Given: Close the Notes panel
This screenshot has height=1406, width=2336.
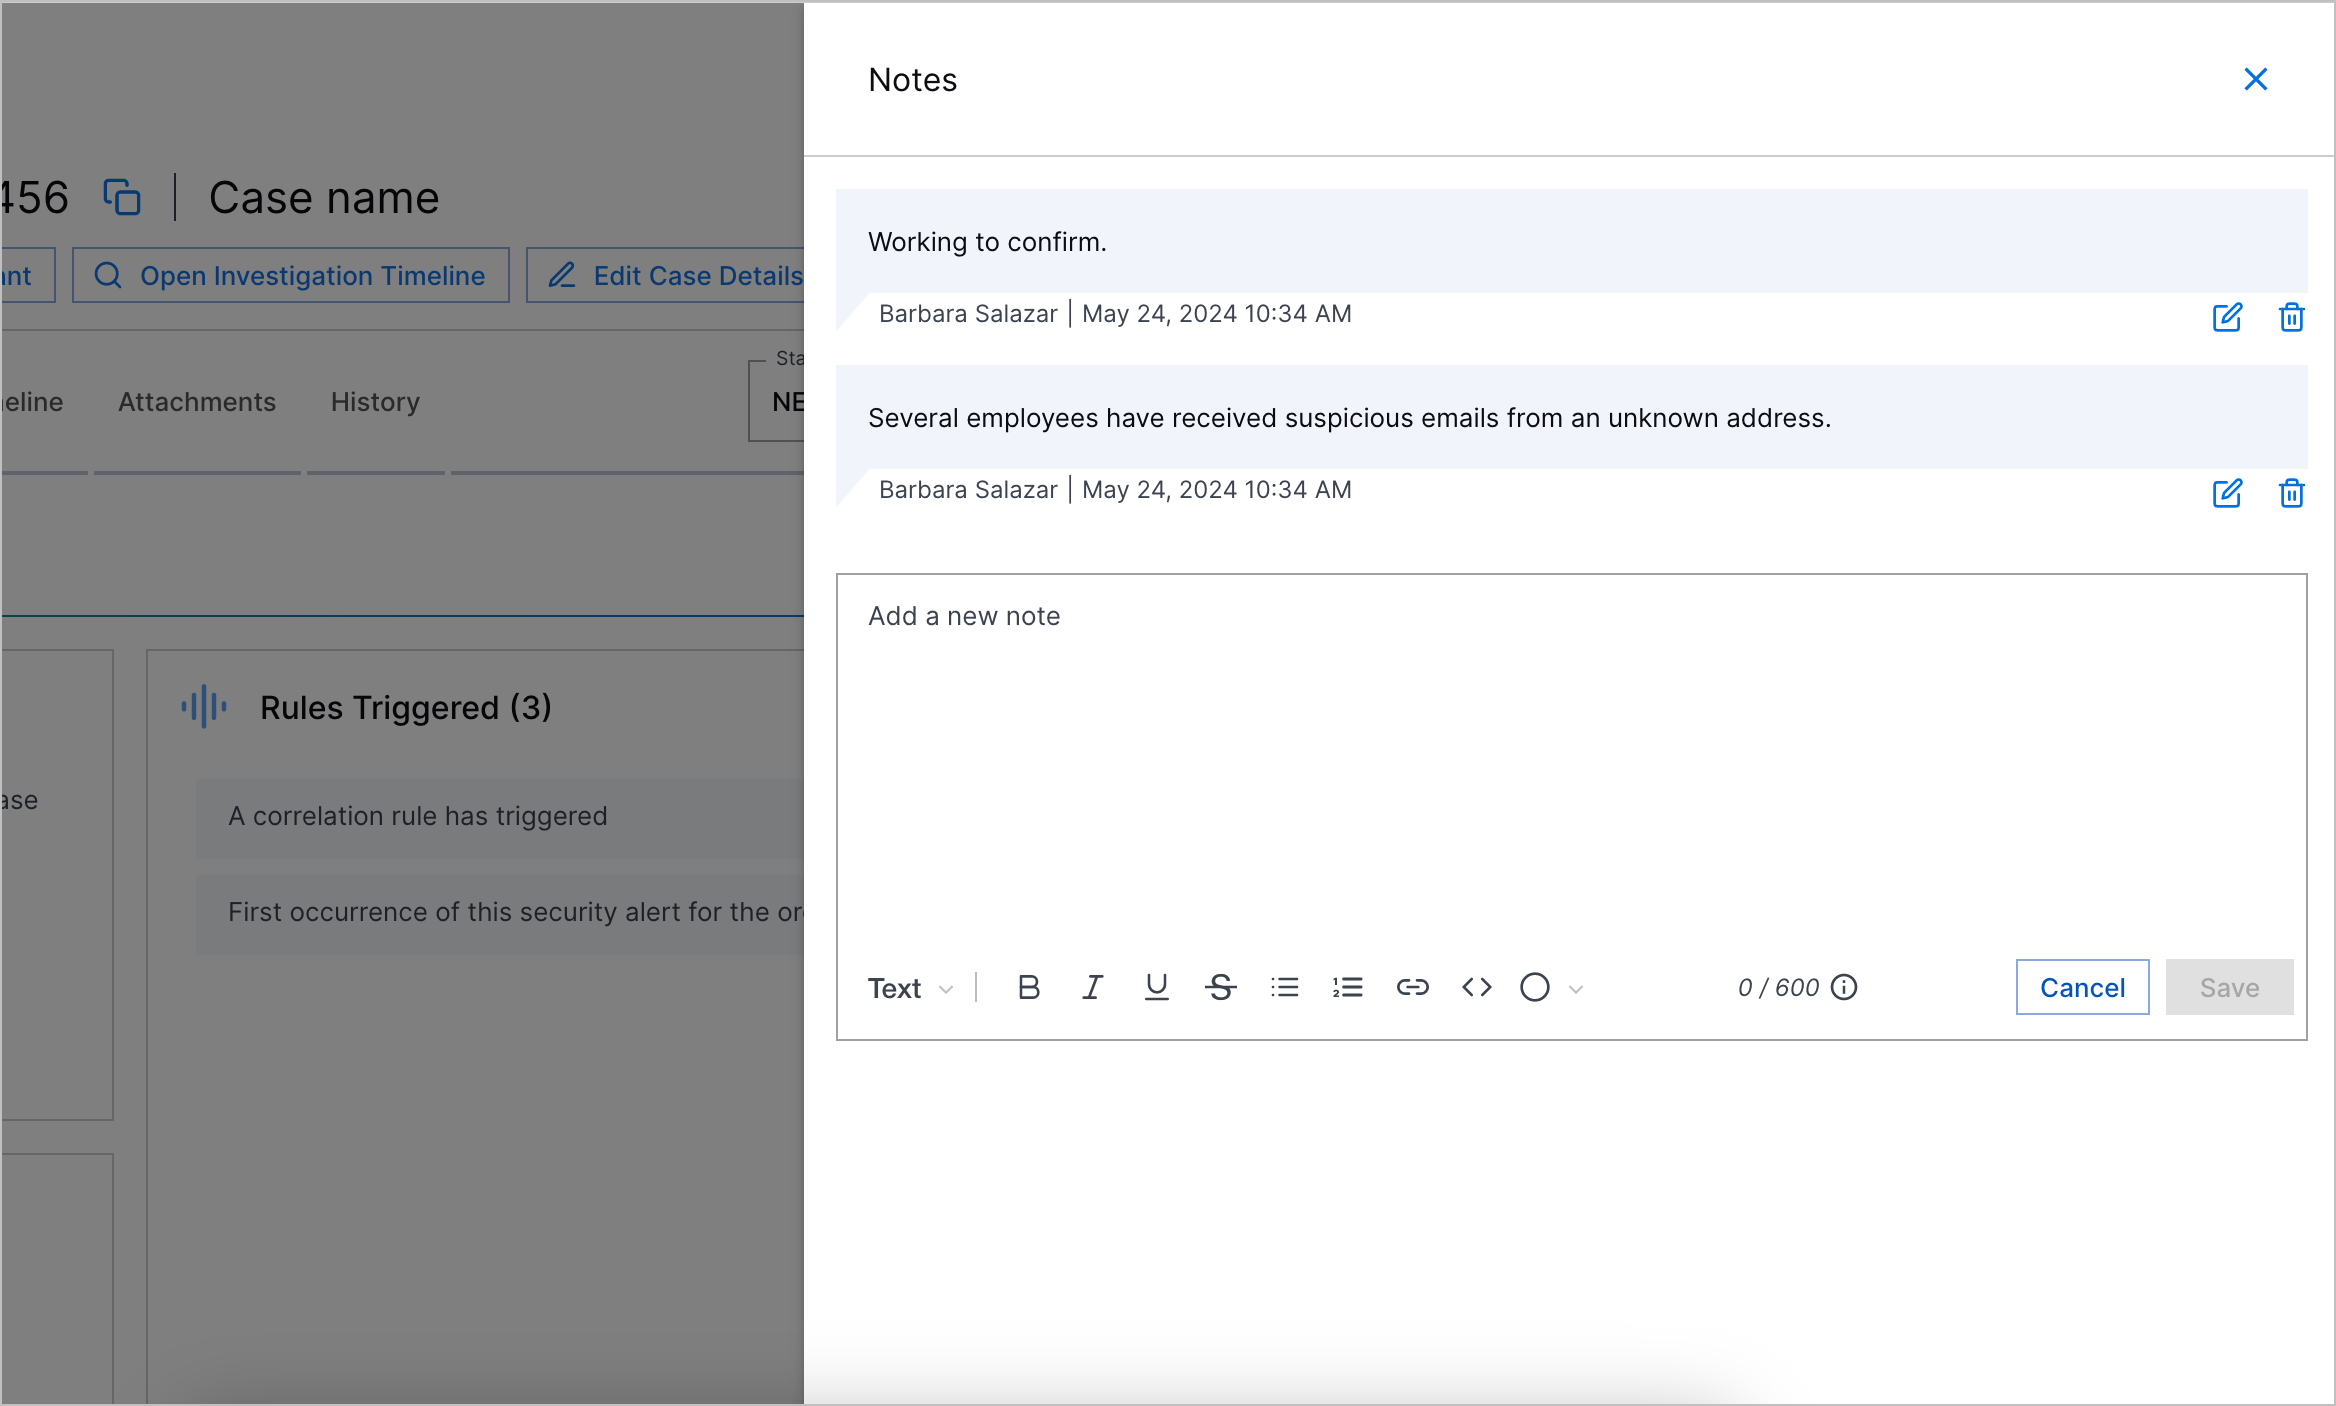Looking at the screenshot, I should point(2255,79).
